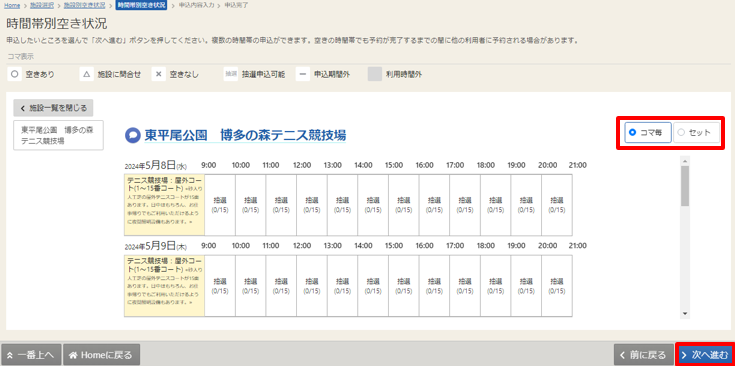Select May 9 lottery slot at 11:00
737x366 pixels.
pos(281,286)
